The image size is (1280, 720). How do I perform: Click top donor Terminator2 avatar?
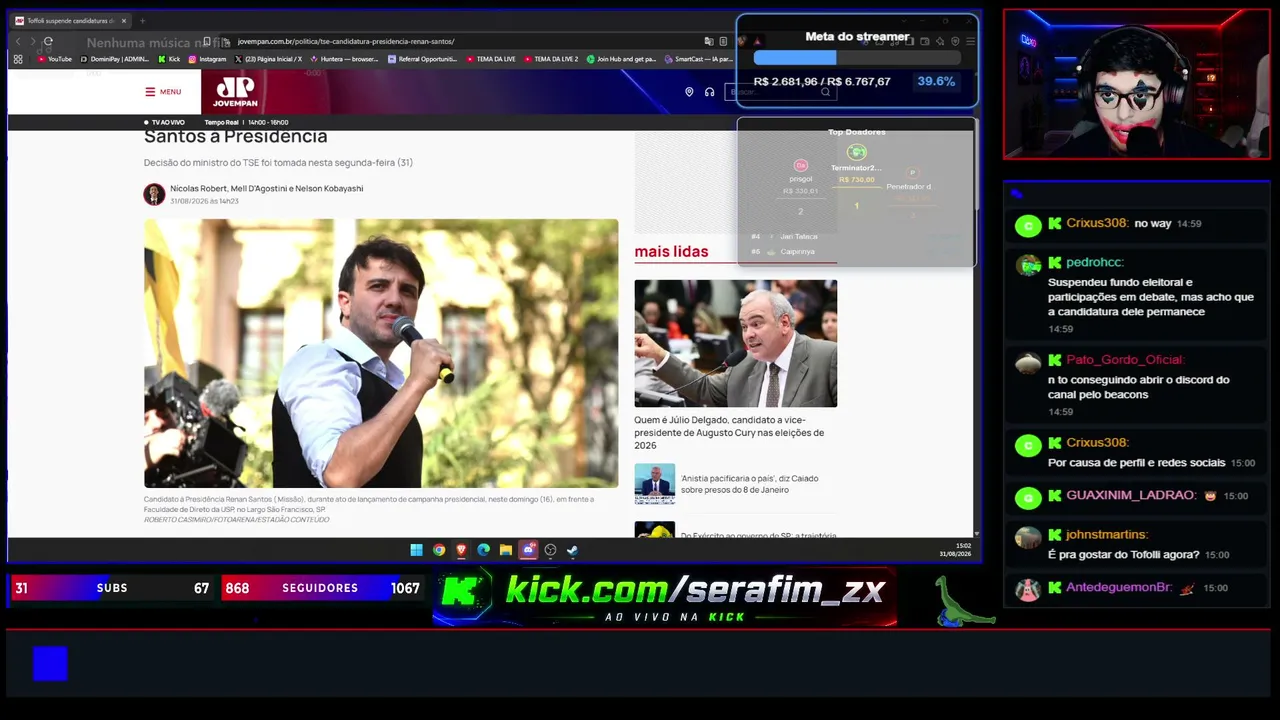856,152
